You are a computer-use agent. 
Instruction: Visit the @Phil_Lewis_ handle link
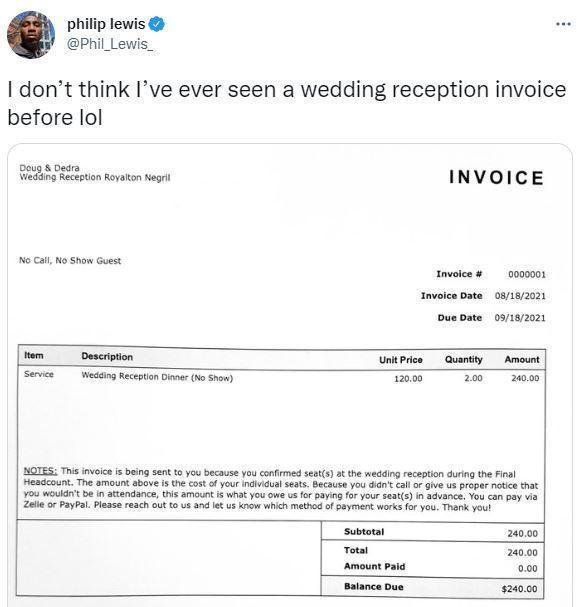pos(110,44)
